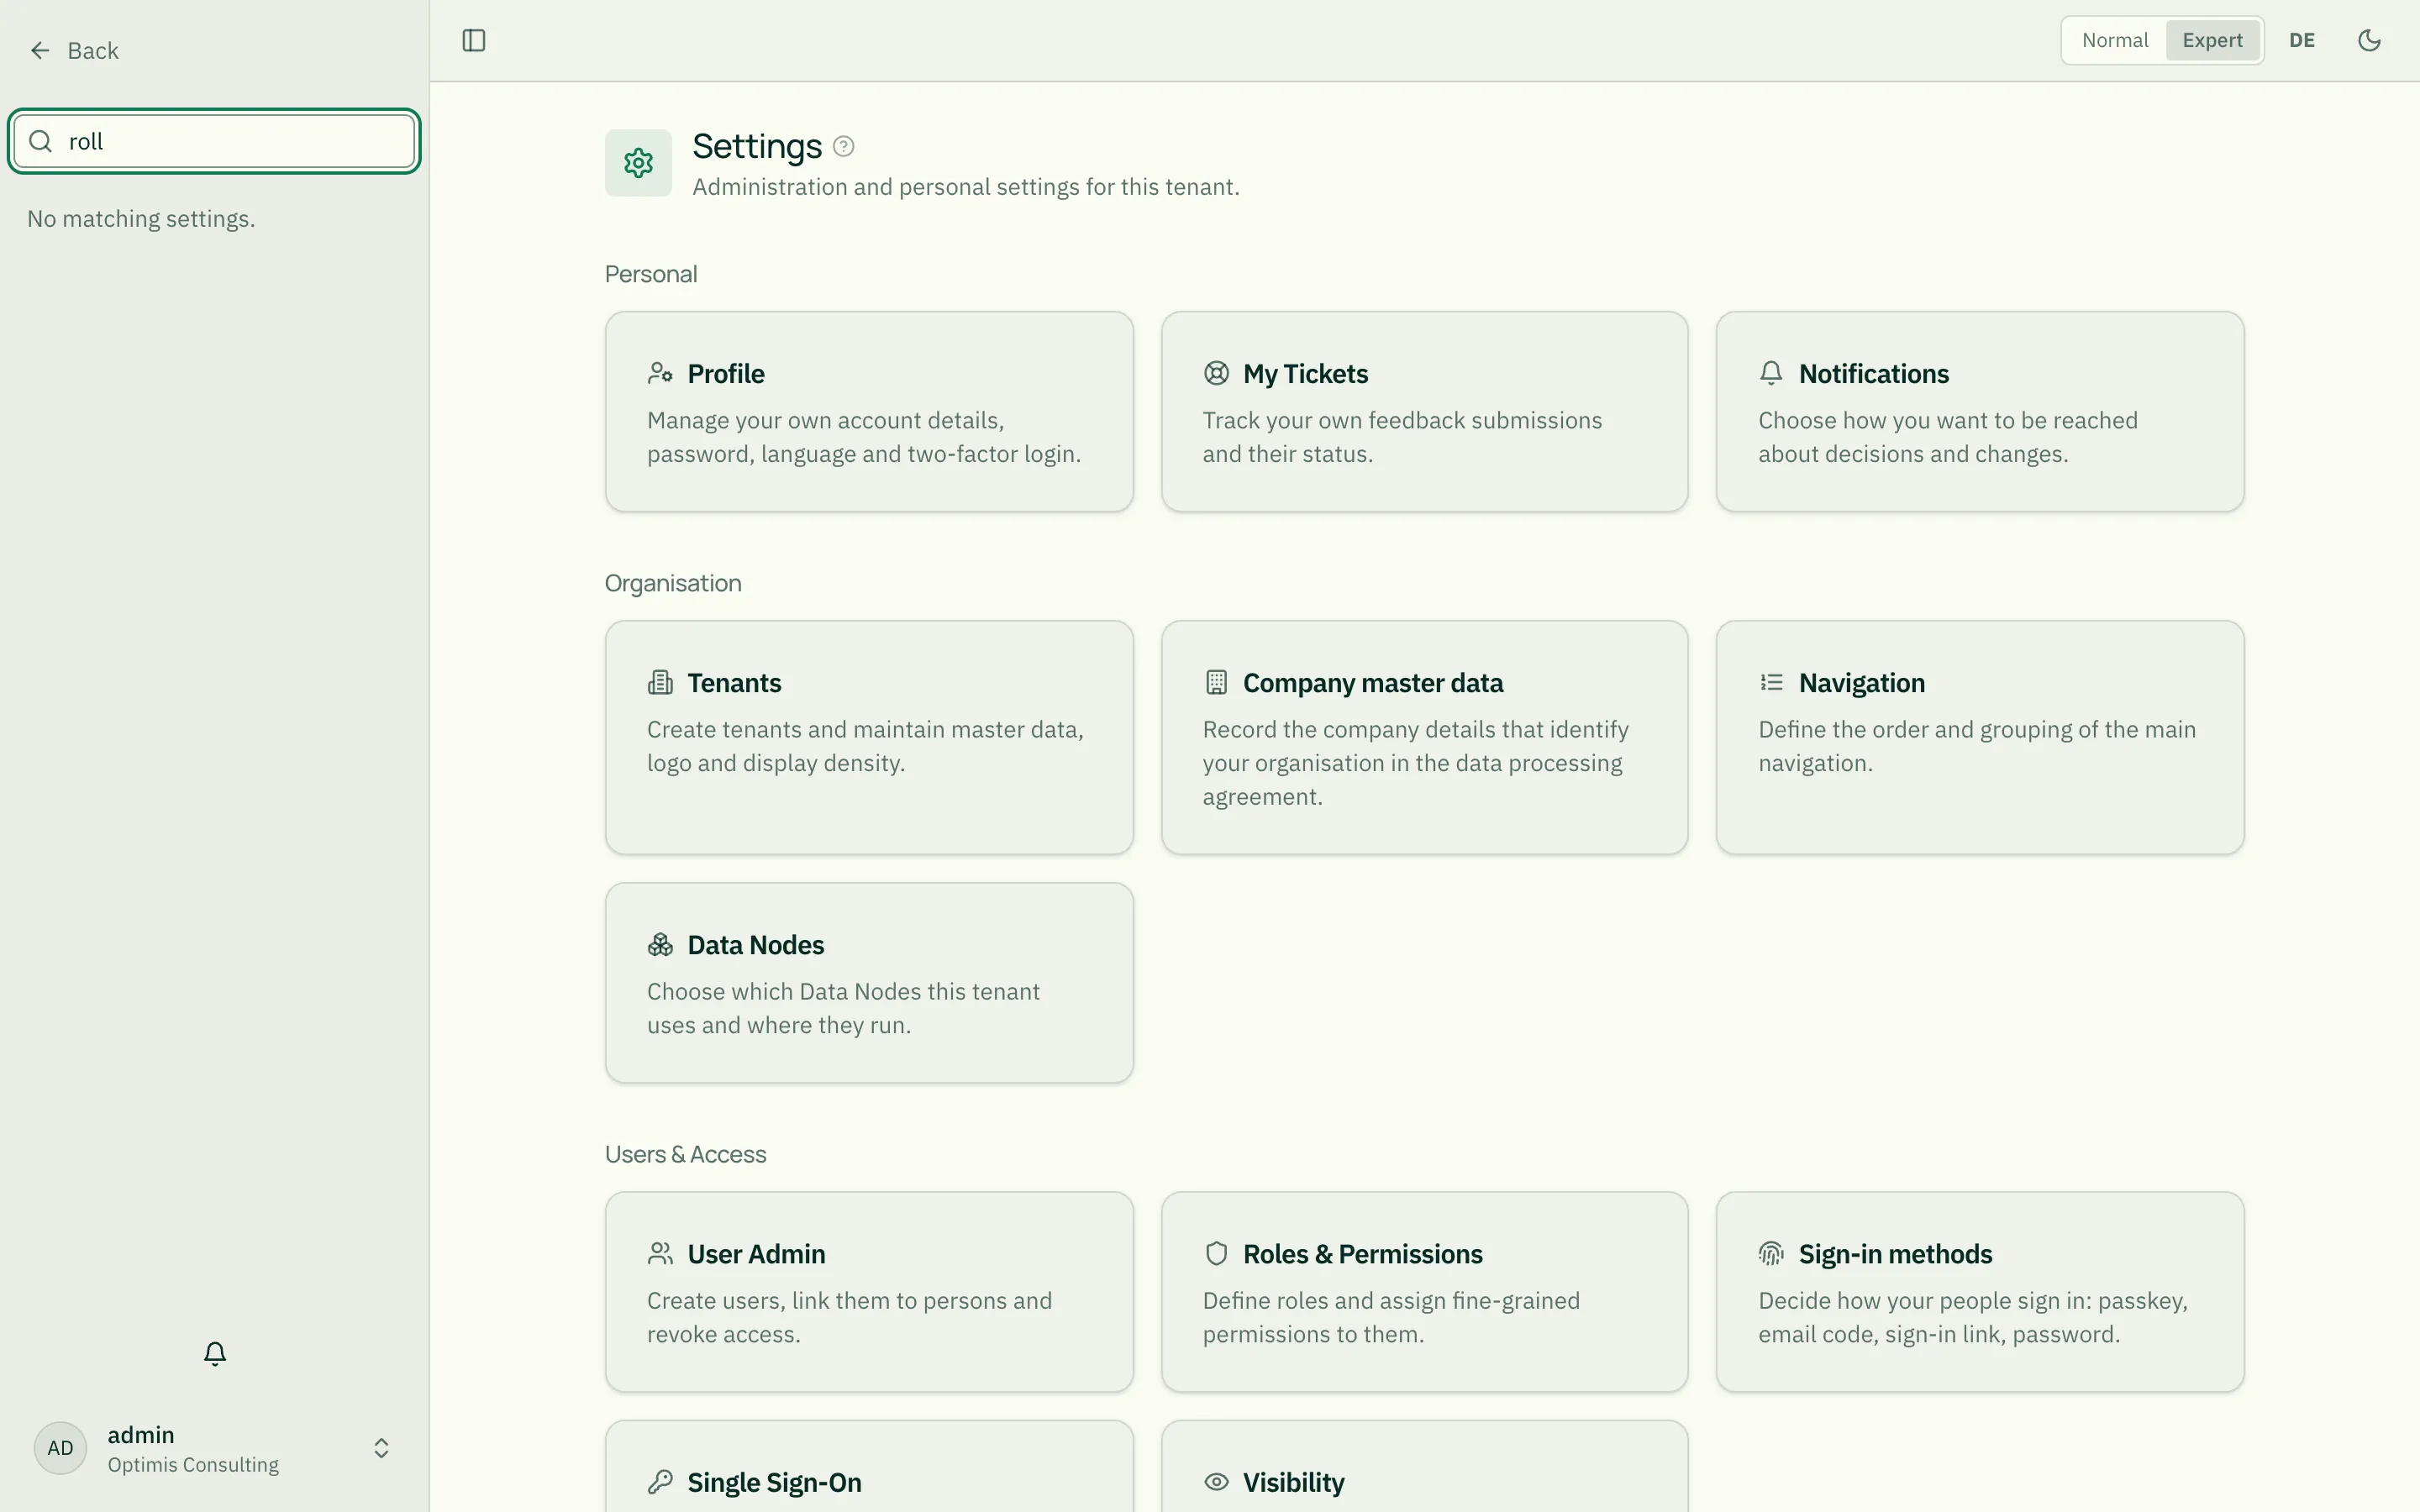Click the AD avatar circle

click(x=61, y=1449)
